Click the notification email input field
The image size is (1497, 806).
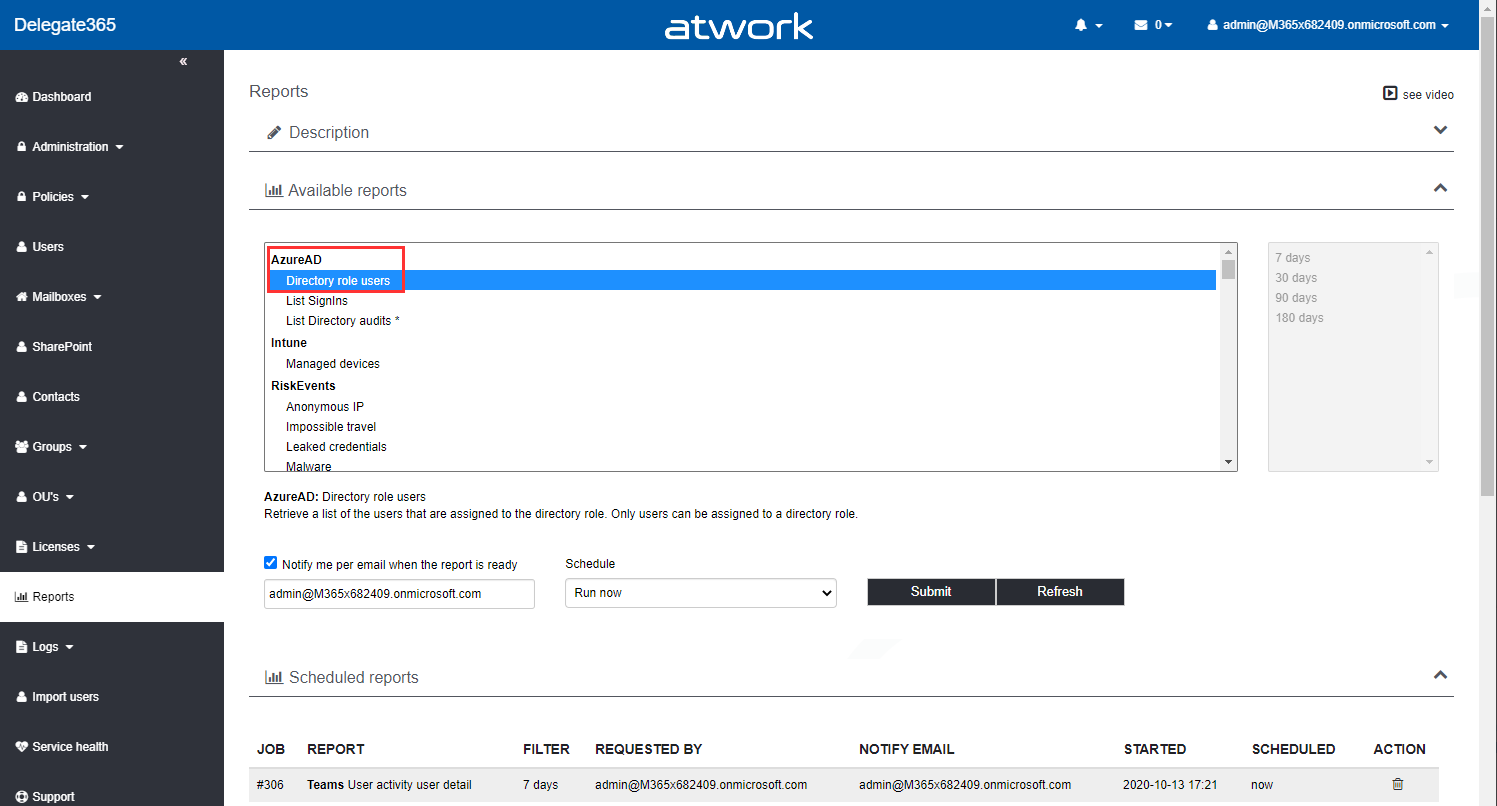[x=399, y=594]
